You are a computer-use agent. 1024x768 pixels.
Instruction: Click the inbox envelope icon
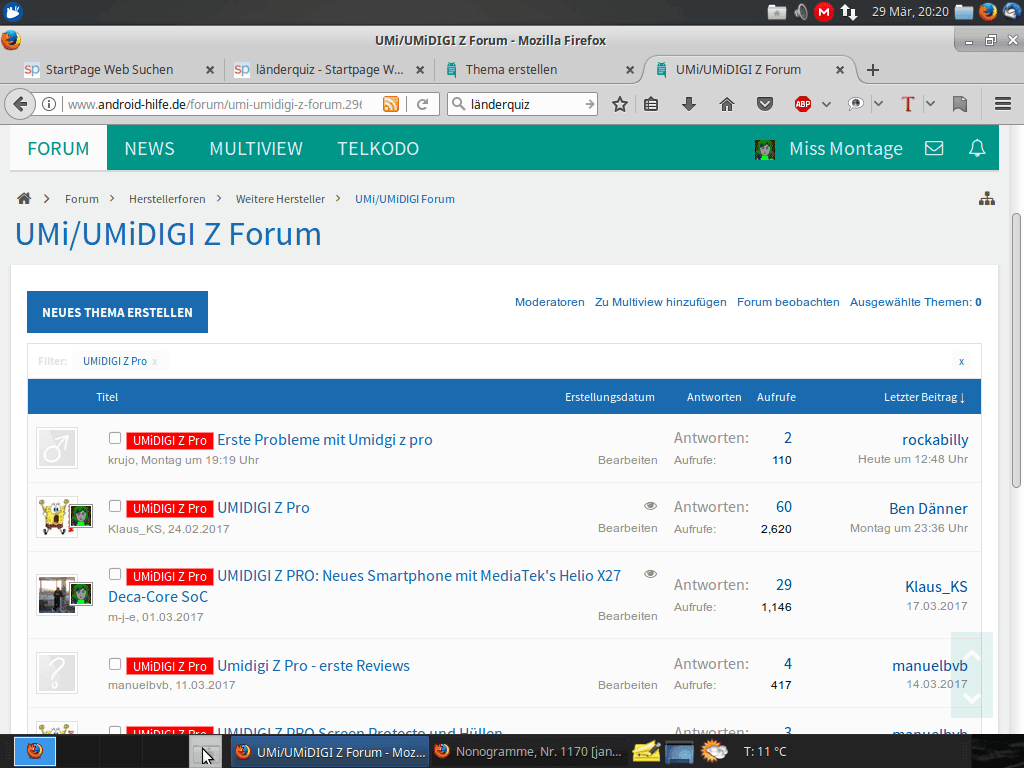point(934,148)
